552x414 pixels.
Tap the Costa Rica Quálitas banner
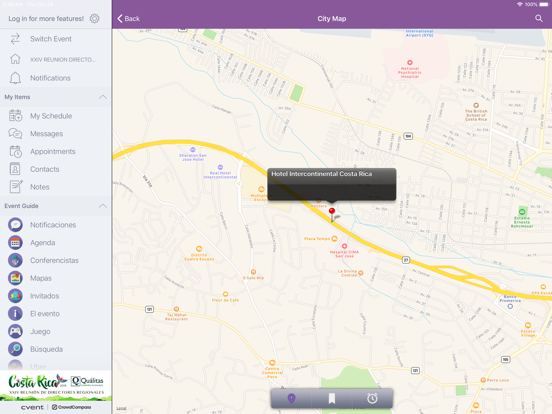[56, 385]
